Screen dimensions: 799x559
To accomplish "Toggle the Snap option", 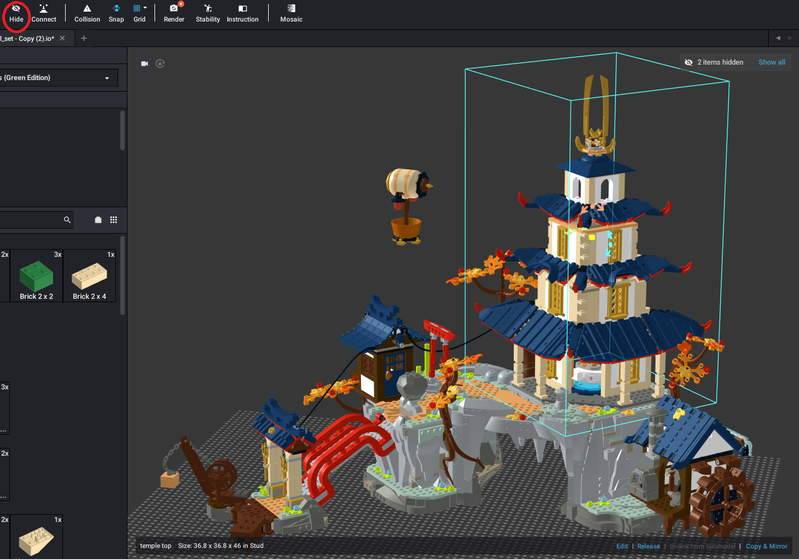I will click(x=116, y=13).
